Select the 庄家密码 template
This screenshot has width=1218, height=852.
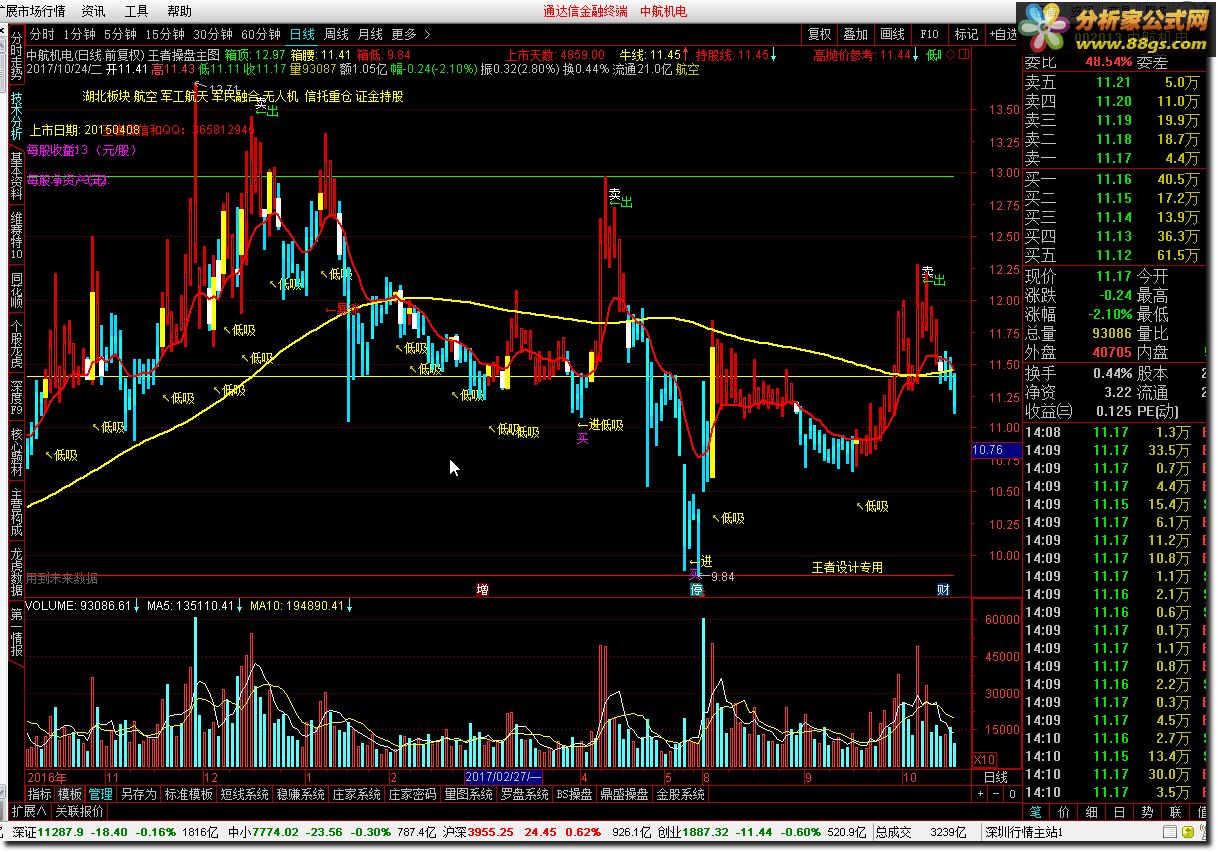click(x=412, y=795)
